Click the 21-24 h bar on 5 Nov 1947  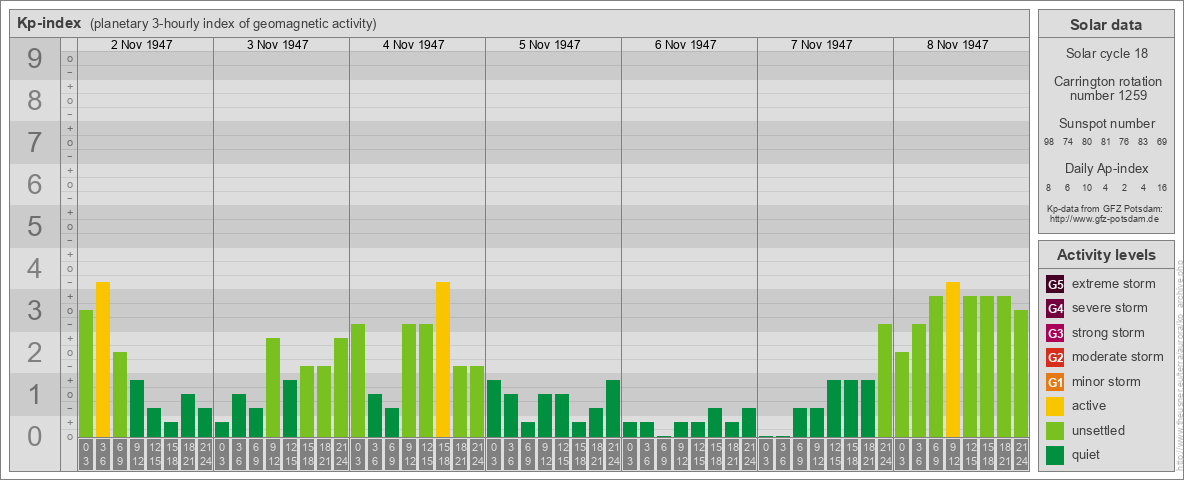[x=612, y=408]
